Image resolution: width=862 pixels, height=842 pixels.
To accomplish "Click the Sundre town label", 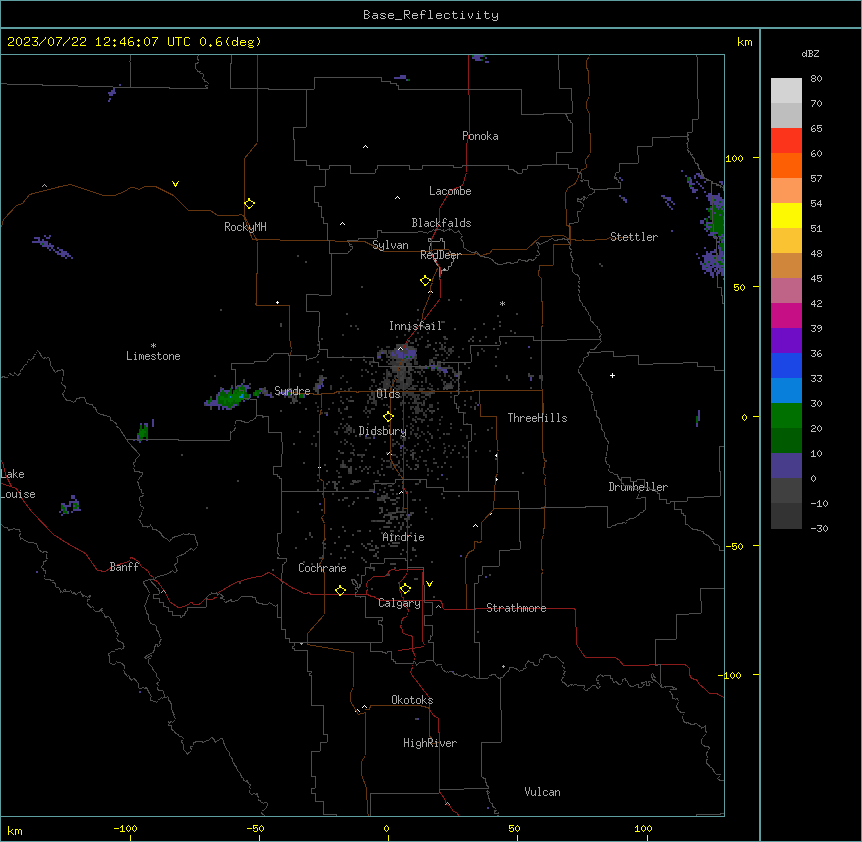I will tap(292, 391).
